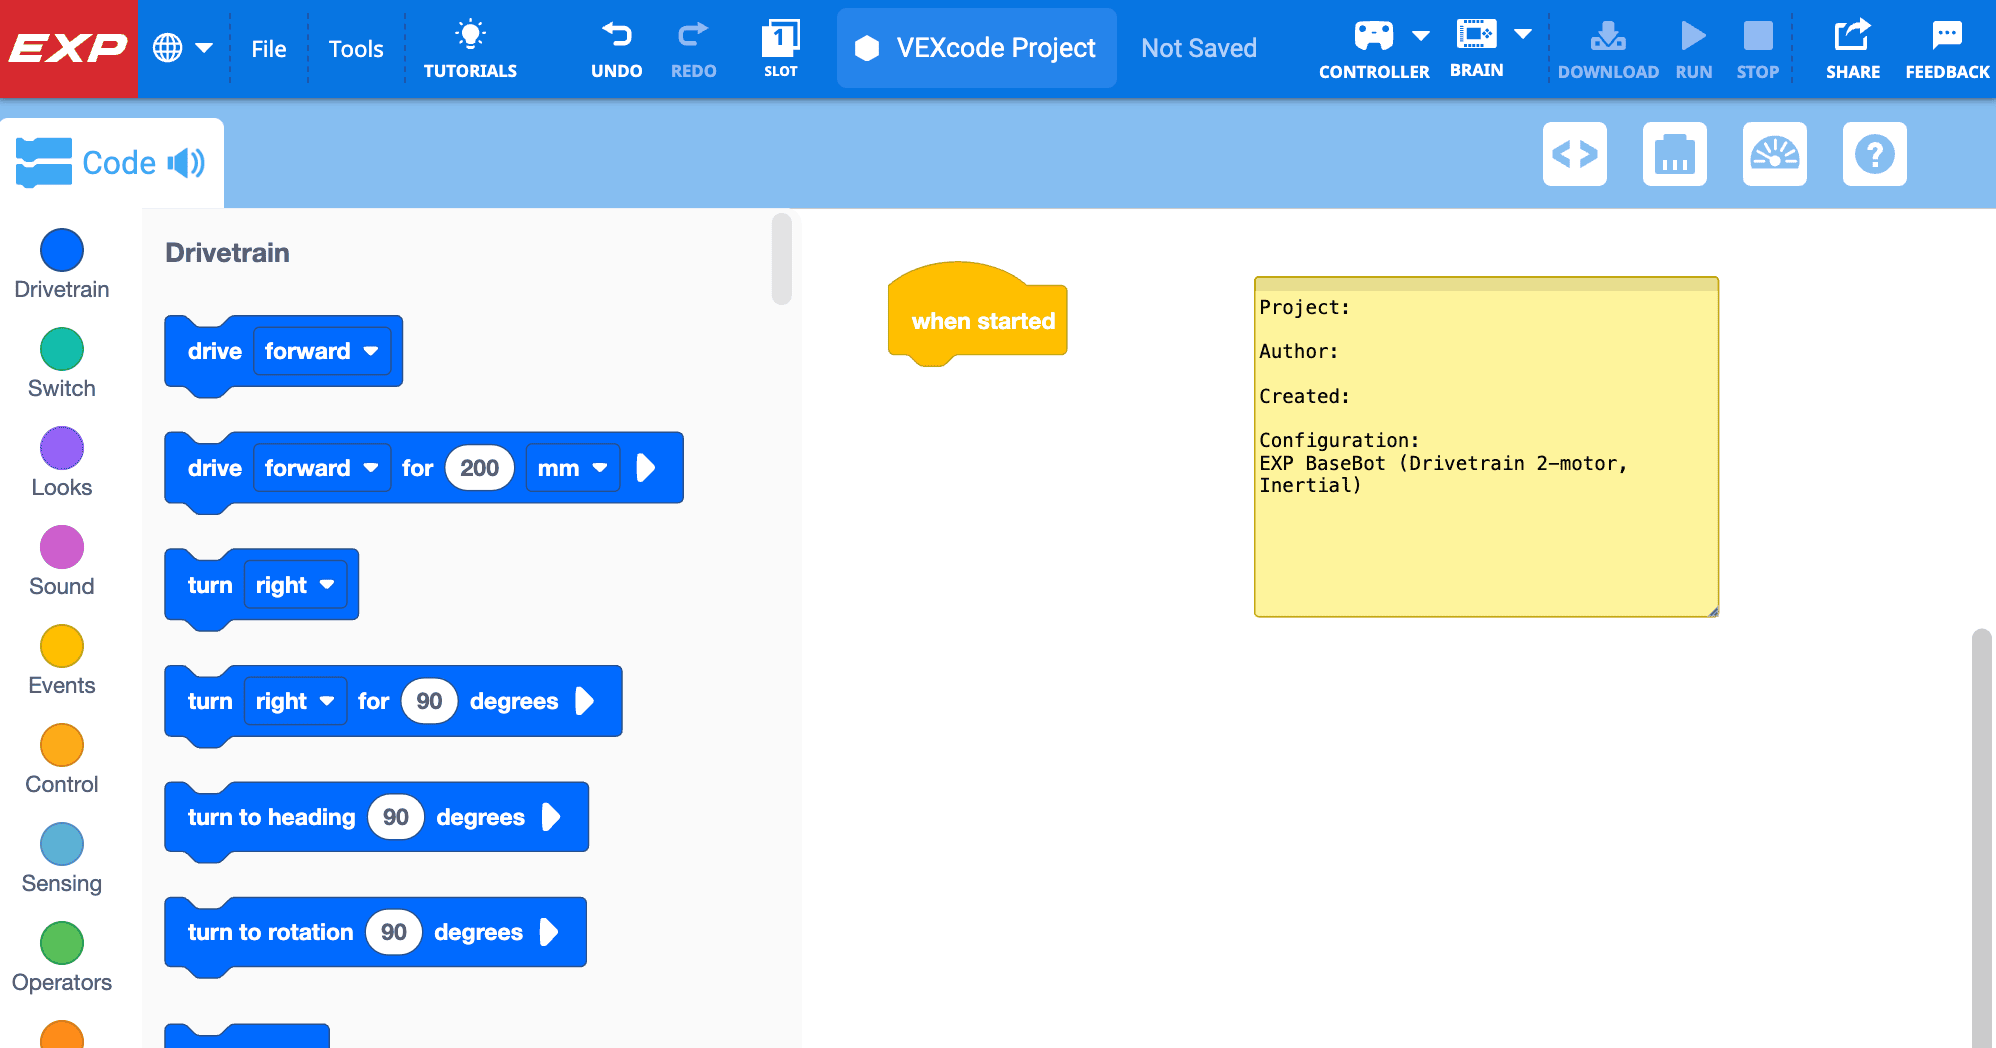
Task: Open the Tutorials page
Action: click(x=470, y=47)
